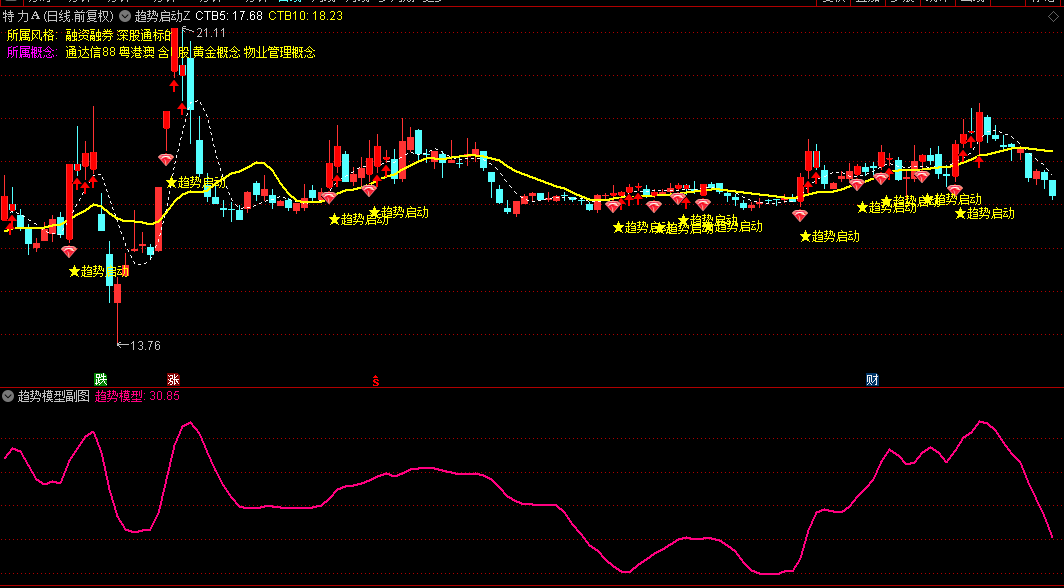Click the CTB5: 17.68 value
The width and height of the screenshot is (1064, 588).
click(x=229, y=16)
